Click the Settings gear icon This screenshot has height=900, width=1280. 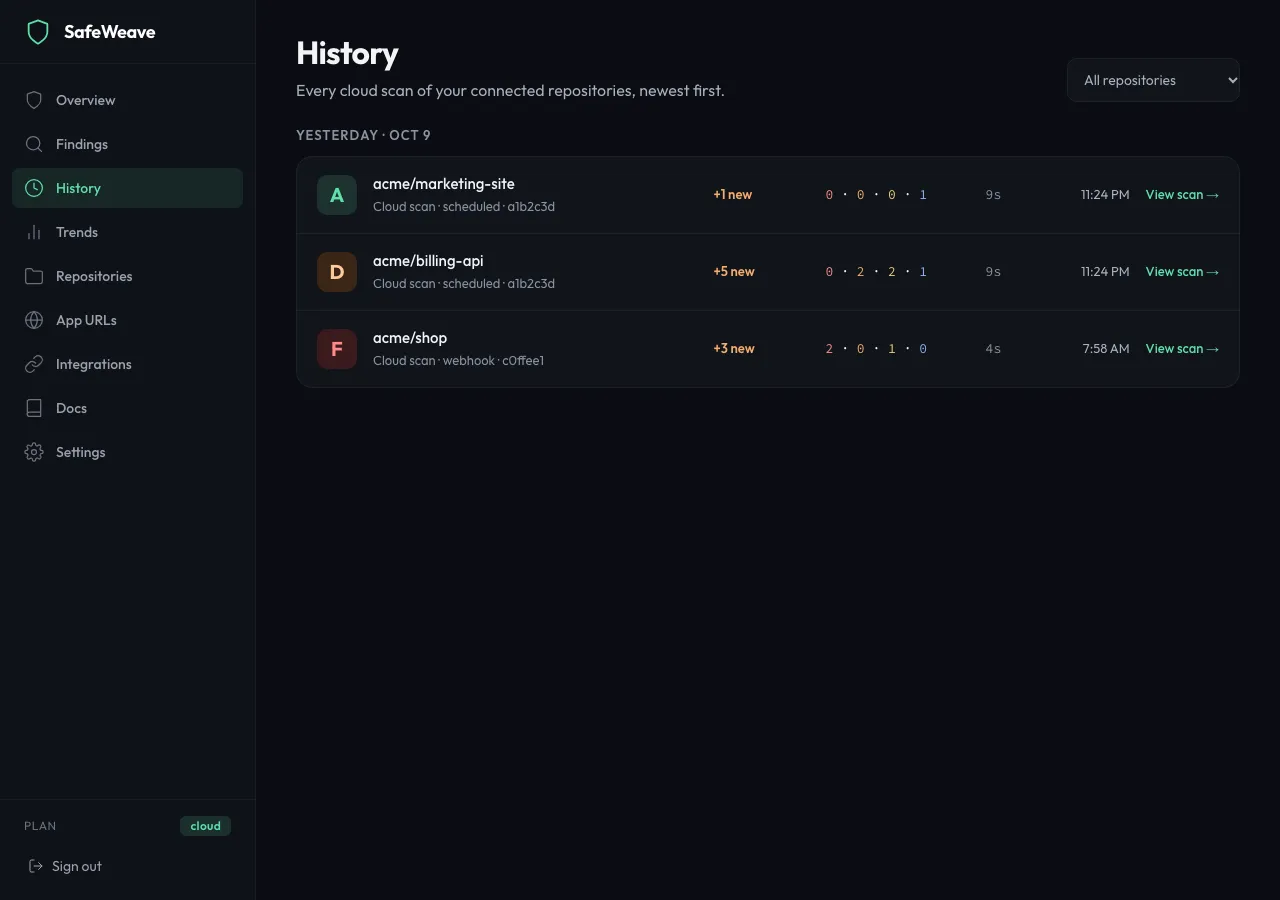coord(34,452)
